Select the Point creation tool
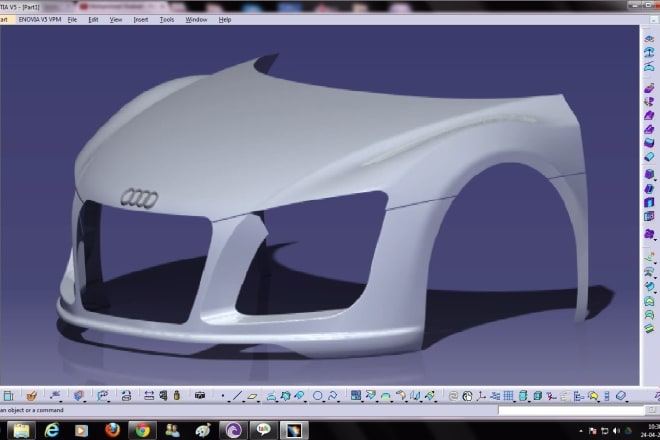 [223, 396]
